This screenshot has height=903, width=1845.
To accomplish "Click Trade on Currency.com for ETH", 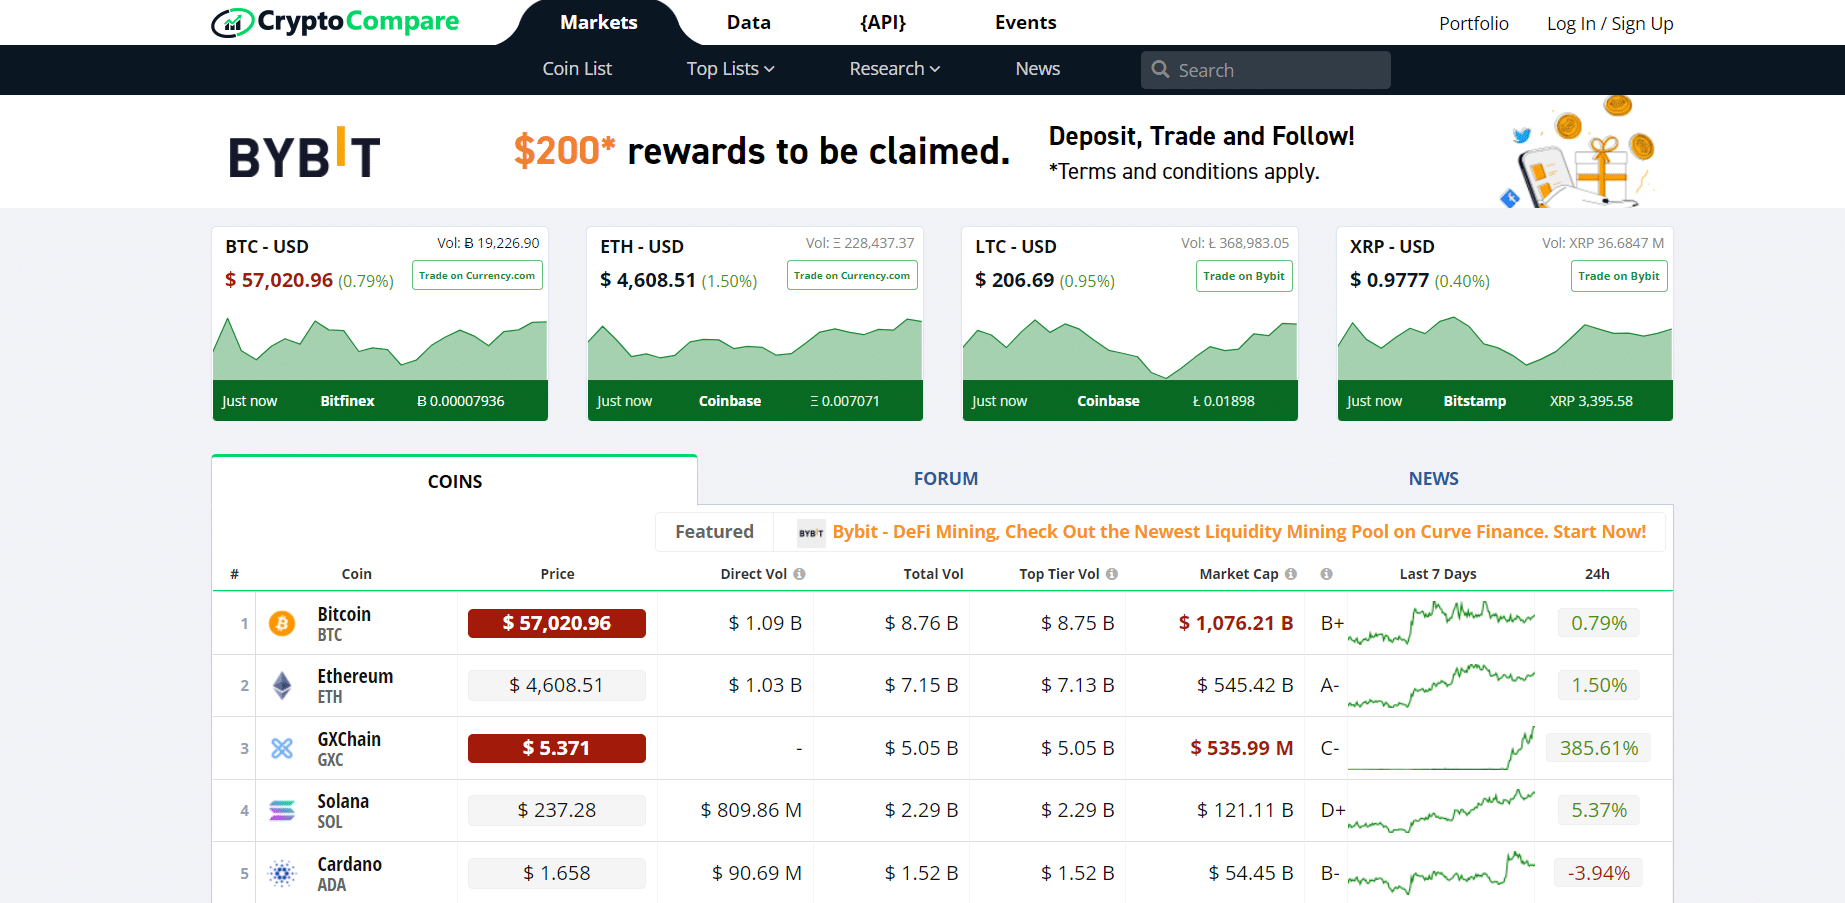I will [x=852, y=276].
